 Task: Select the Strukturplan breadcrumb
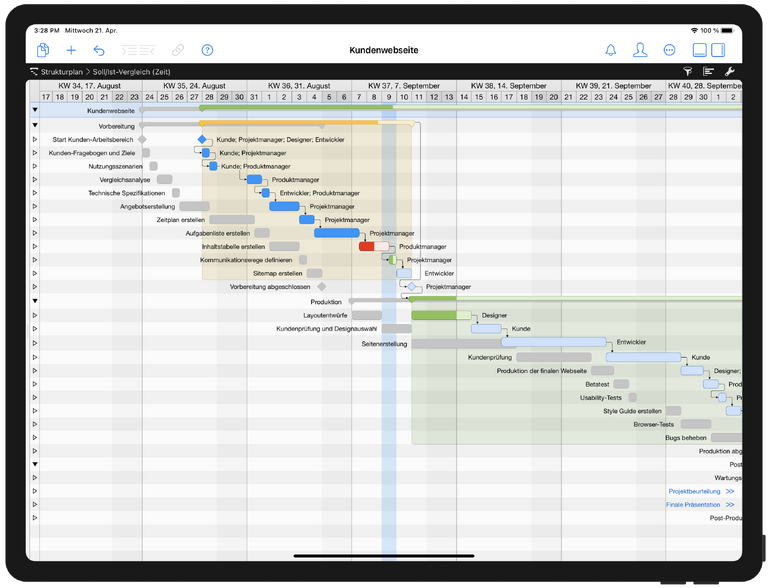[x=62, y=72]
